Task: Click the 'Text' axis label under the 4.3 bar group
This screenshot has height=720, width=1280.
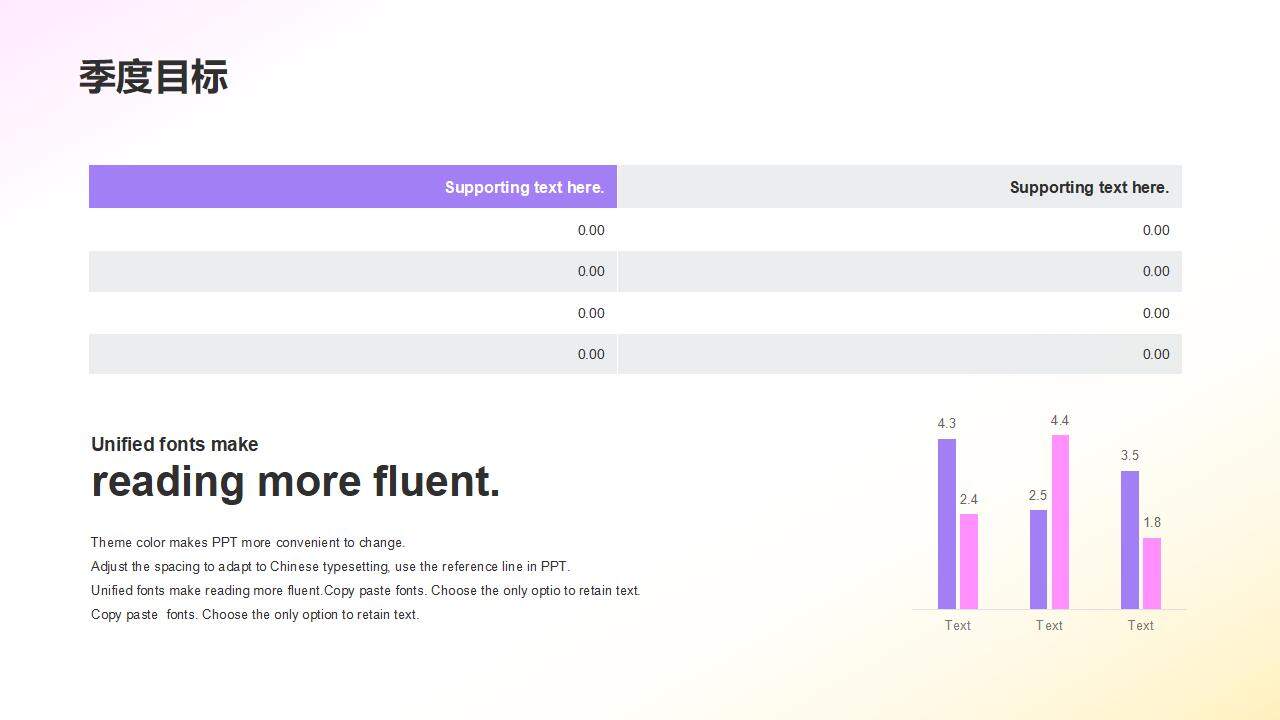Action: click(x=958, y=626)
